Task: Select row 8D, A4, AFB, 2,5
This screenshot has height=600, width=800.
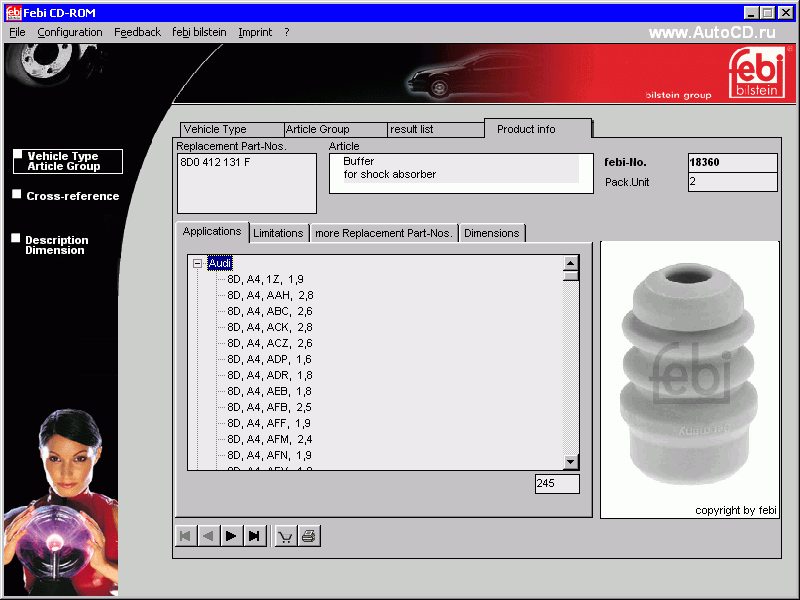Action: 269,407
